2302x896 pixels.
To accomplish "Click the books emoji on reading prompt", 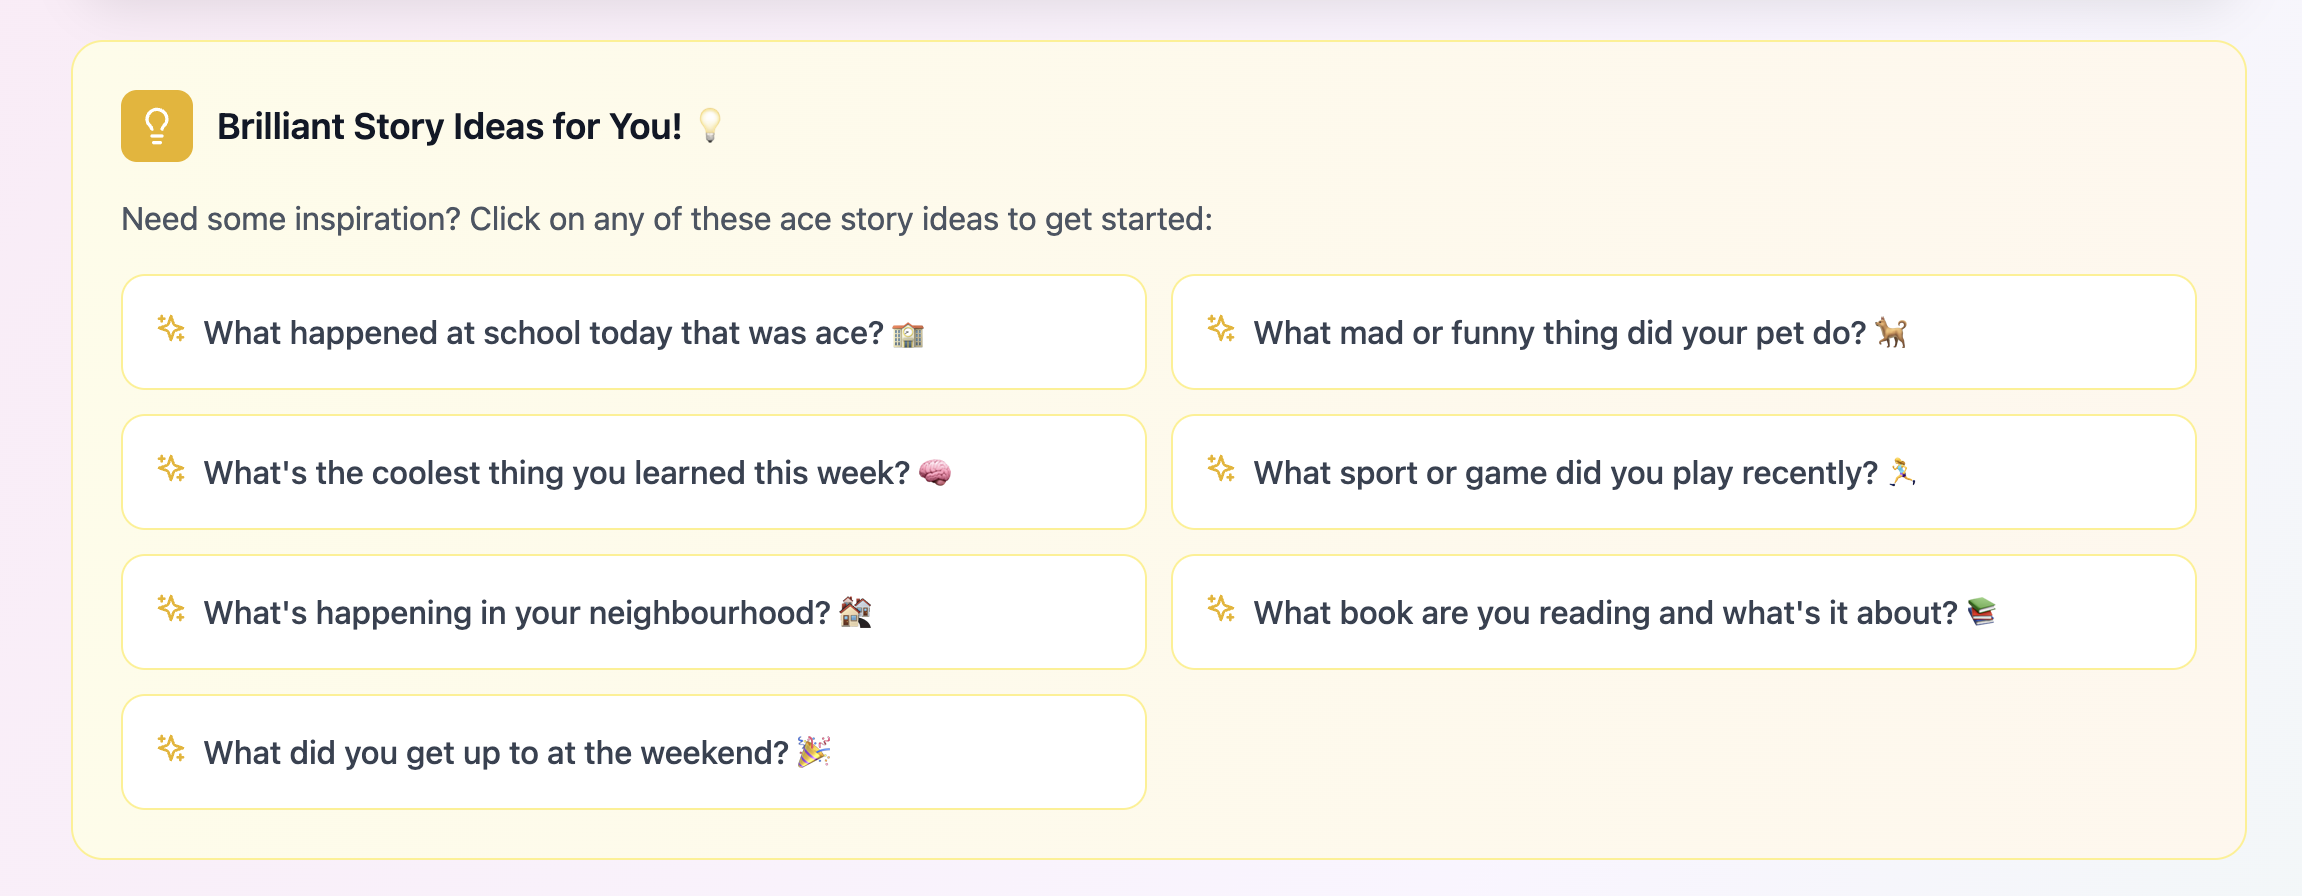I will (x=1981, y=612).
